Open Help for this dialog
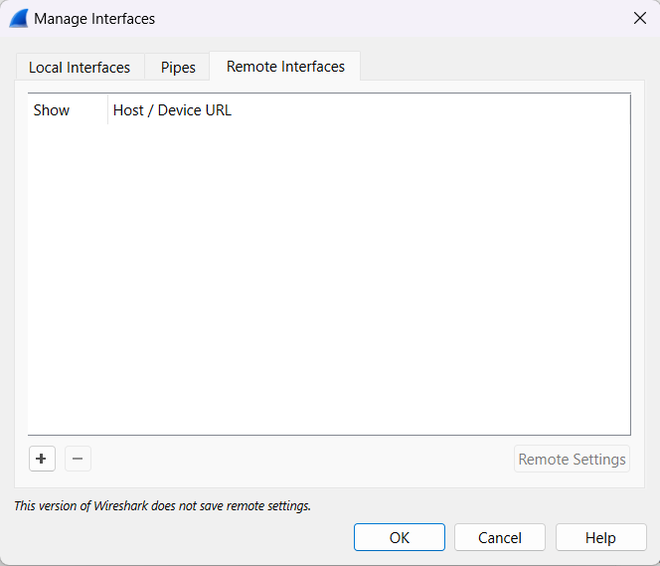Image resolution: width=660 pixels, height=566 pixels. pyautogui.click(x=600, y=537)
